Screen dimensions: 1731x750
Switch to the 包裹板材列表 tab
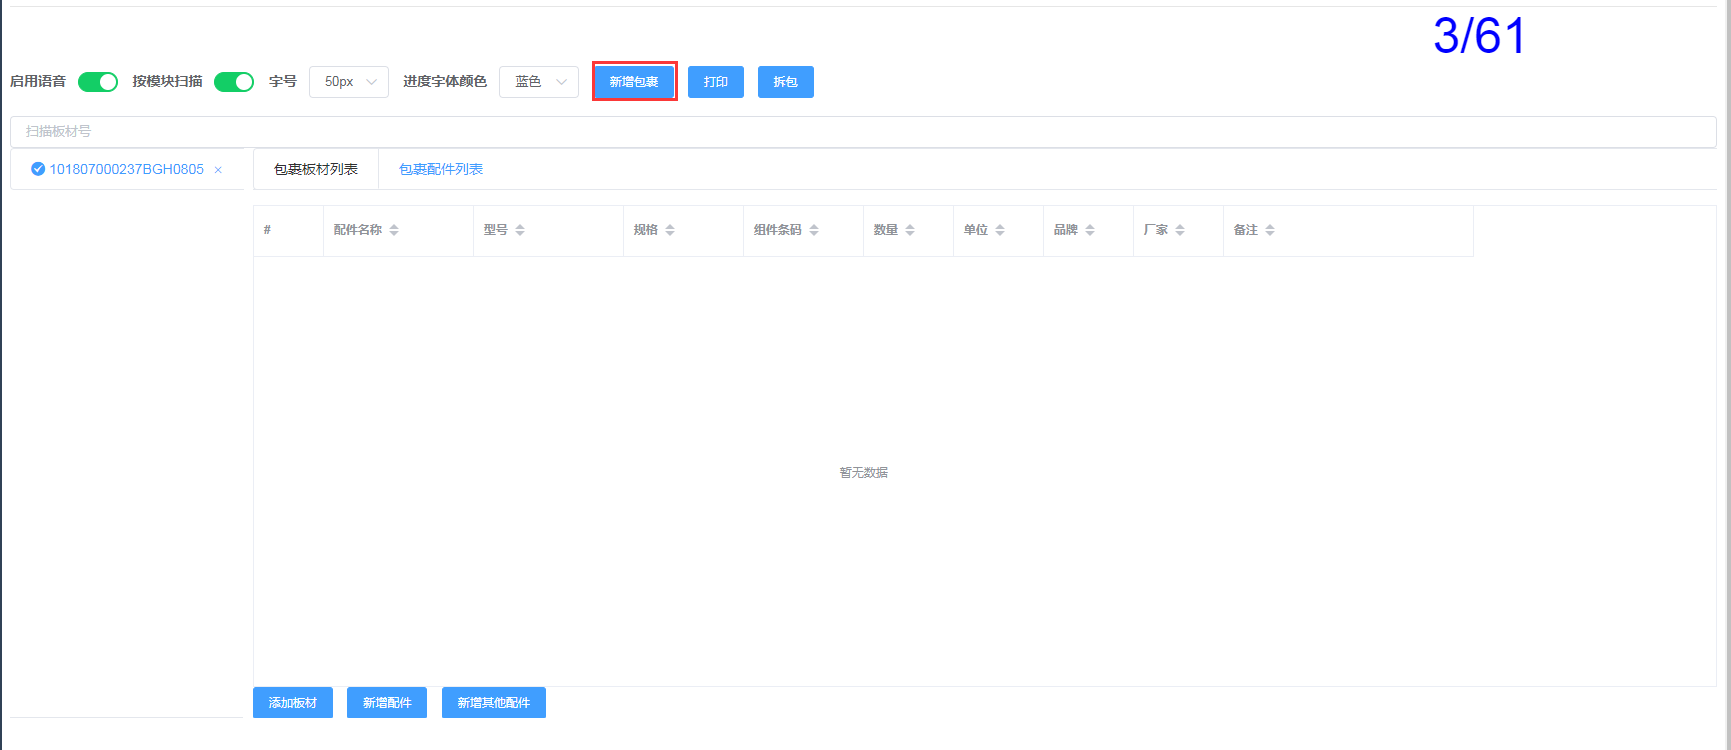point(316,169)
